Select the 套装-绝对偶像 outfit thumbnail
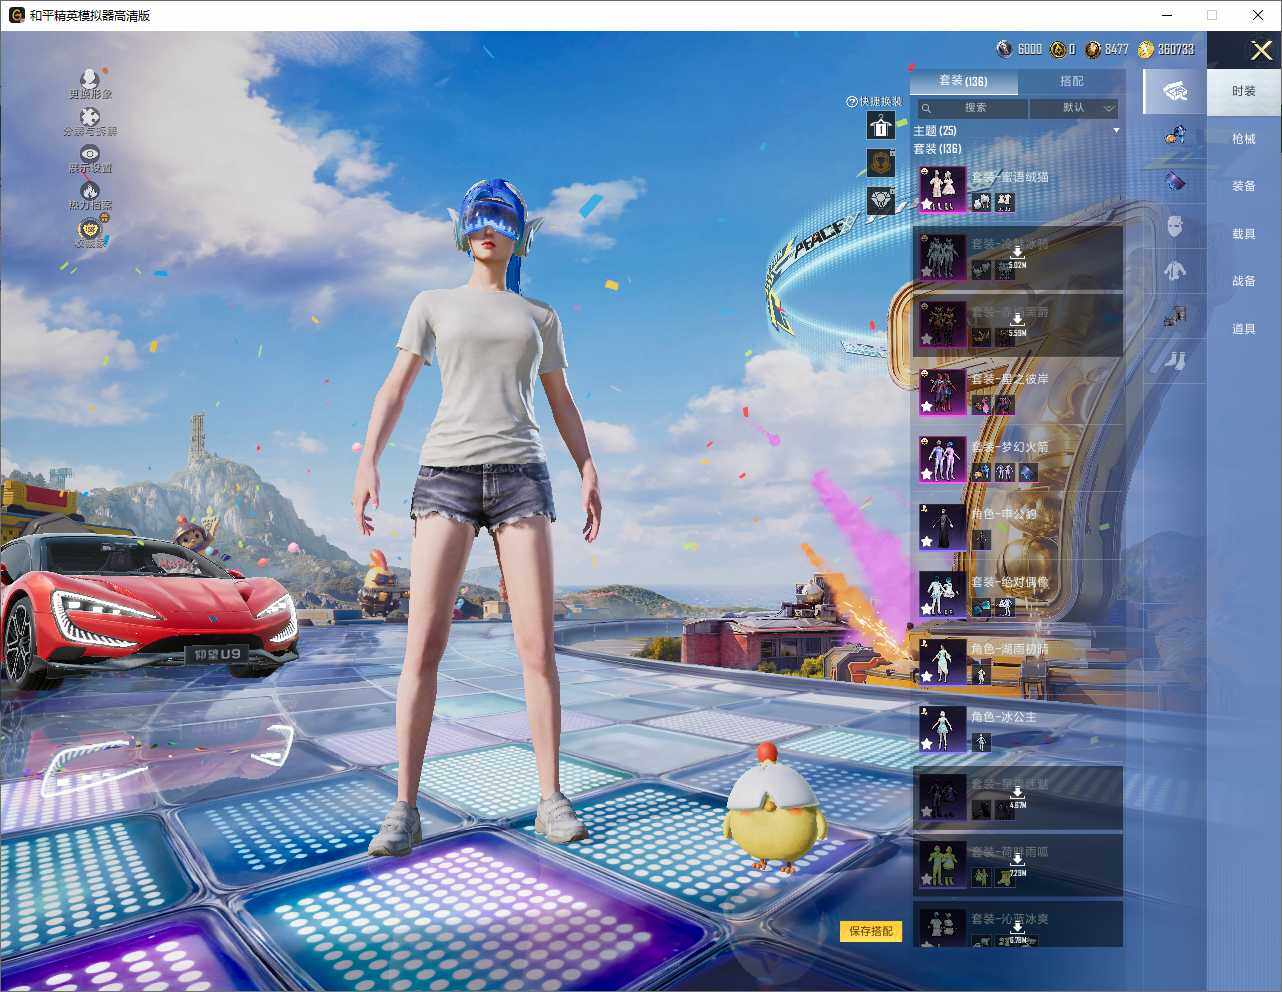Viewport: 1282px width, 992px height. (942, 594)
